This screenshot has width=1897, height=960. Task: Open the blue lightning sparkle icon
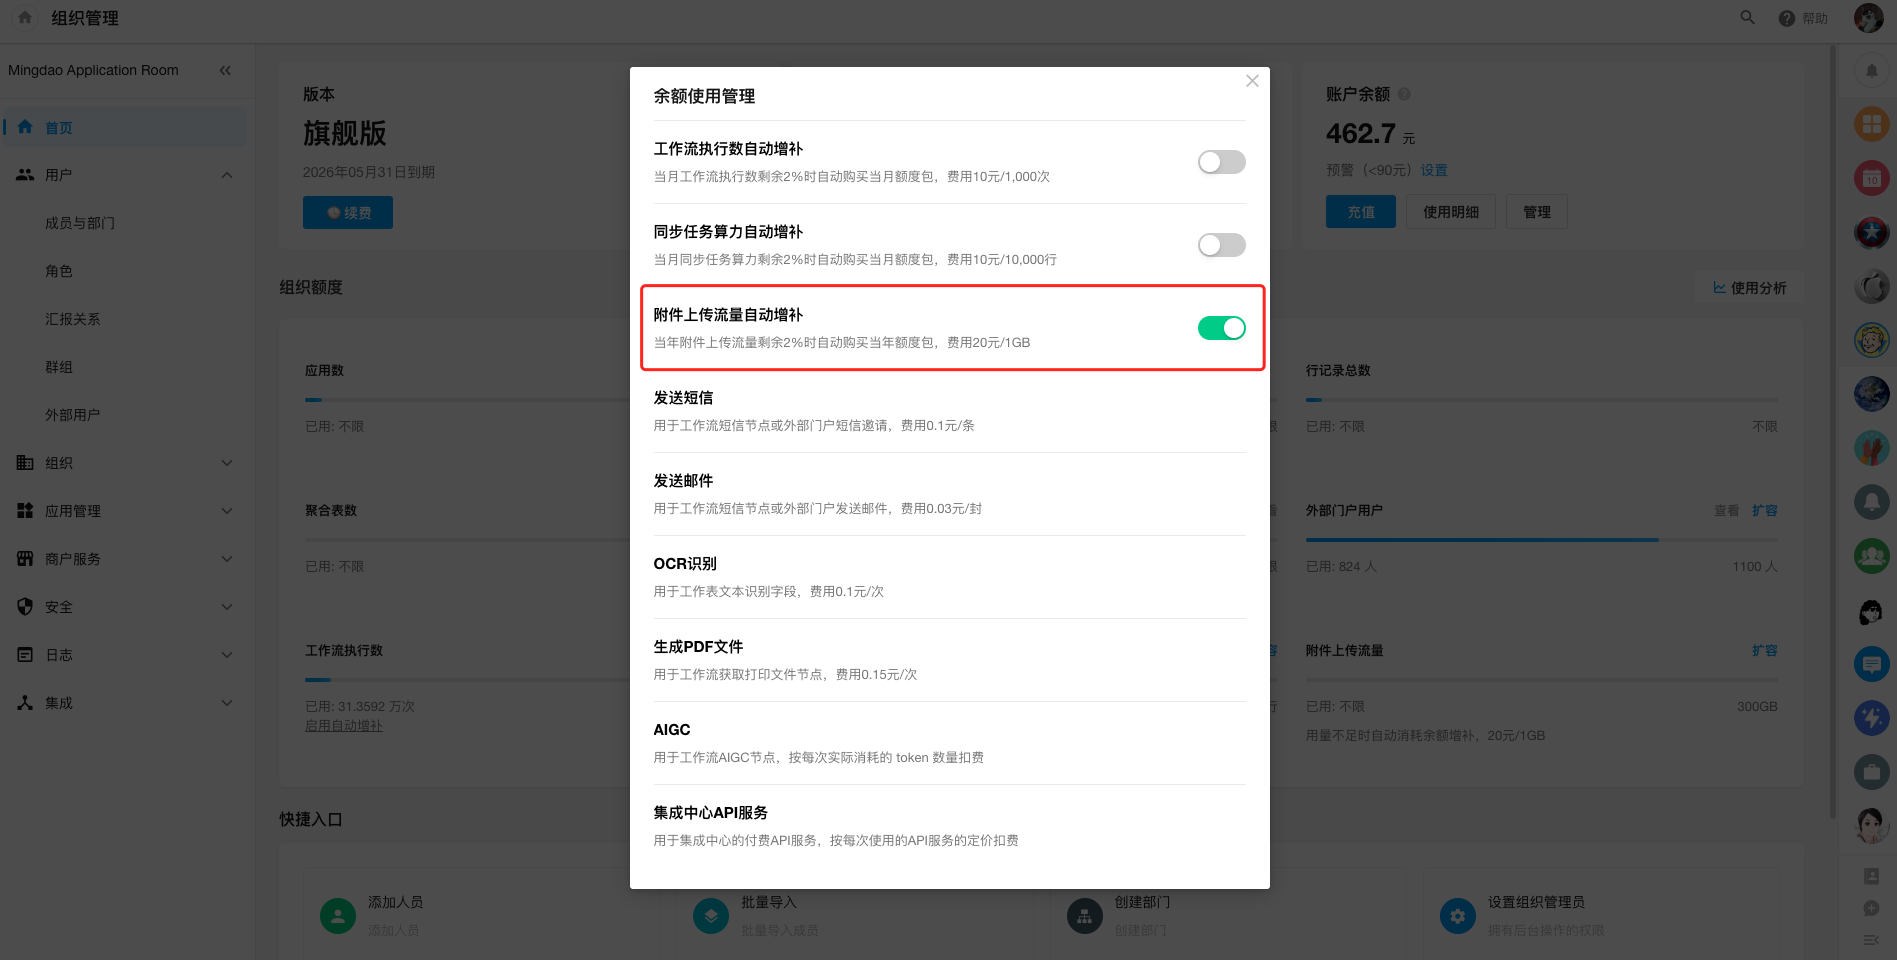1872,717
